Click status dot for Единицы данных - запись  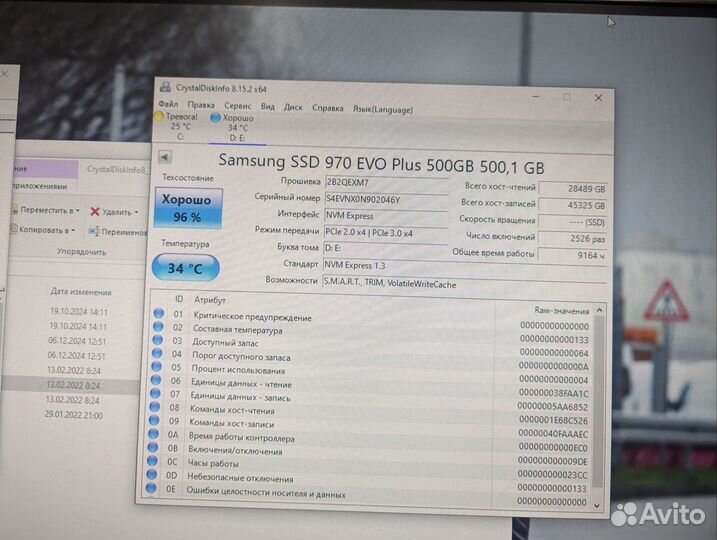[155, 393]
